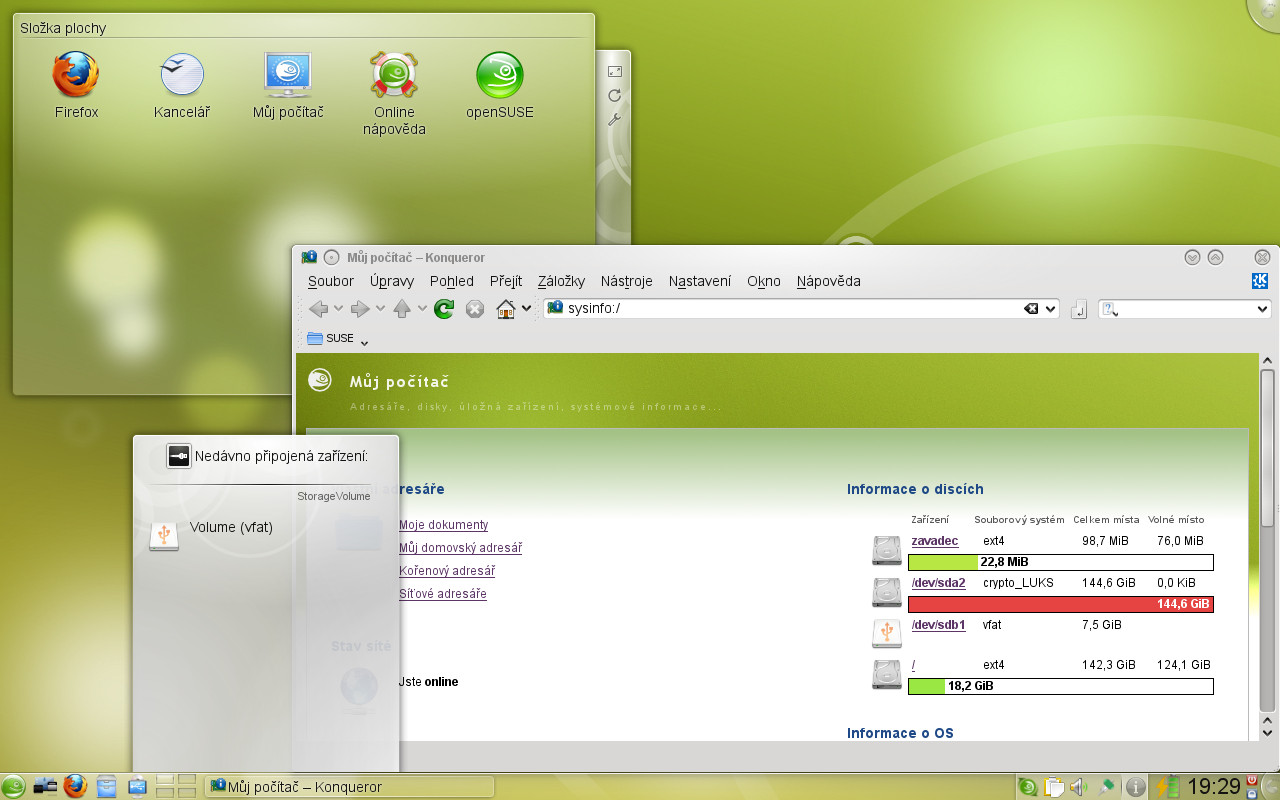Open the Můj počítač desktop icon

click(x=288, y=75)
